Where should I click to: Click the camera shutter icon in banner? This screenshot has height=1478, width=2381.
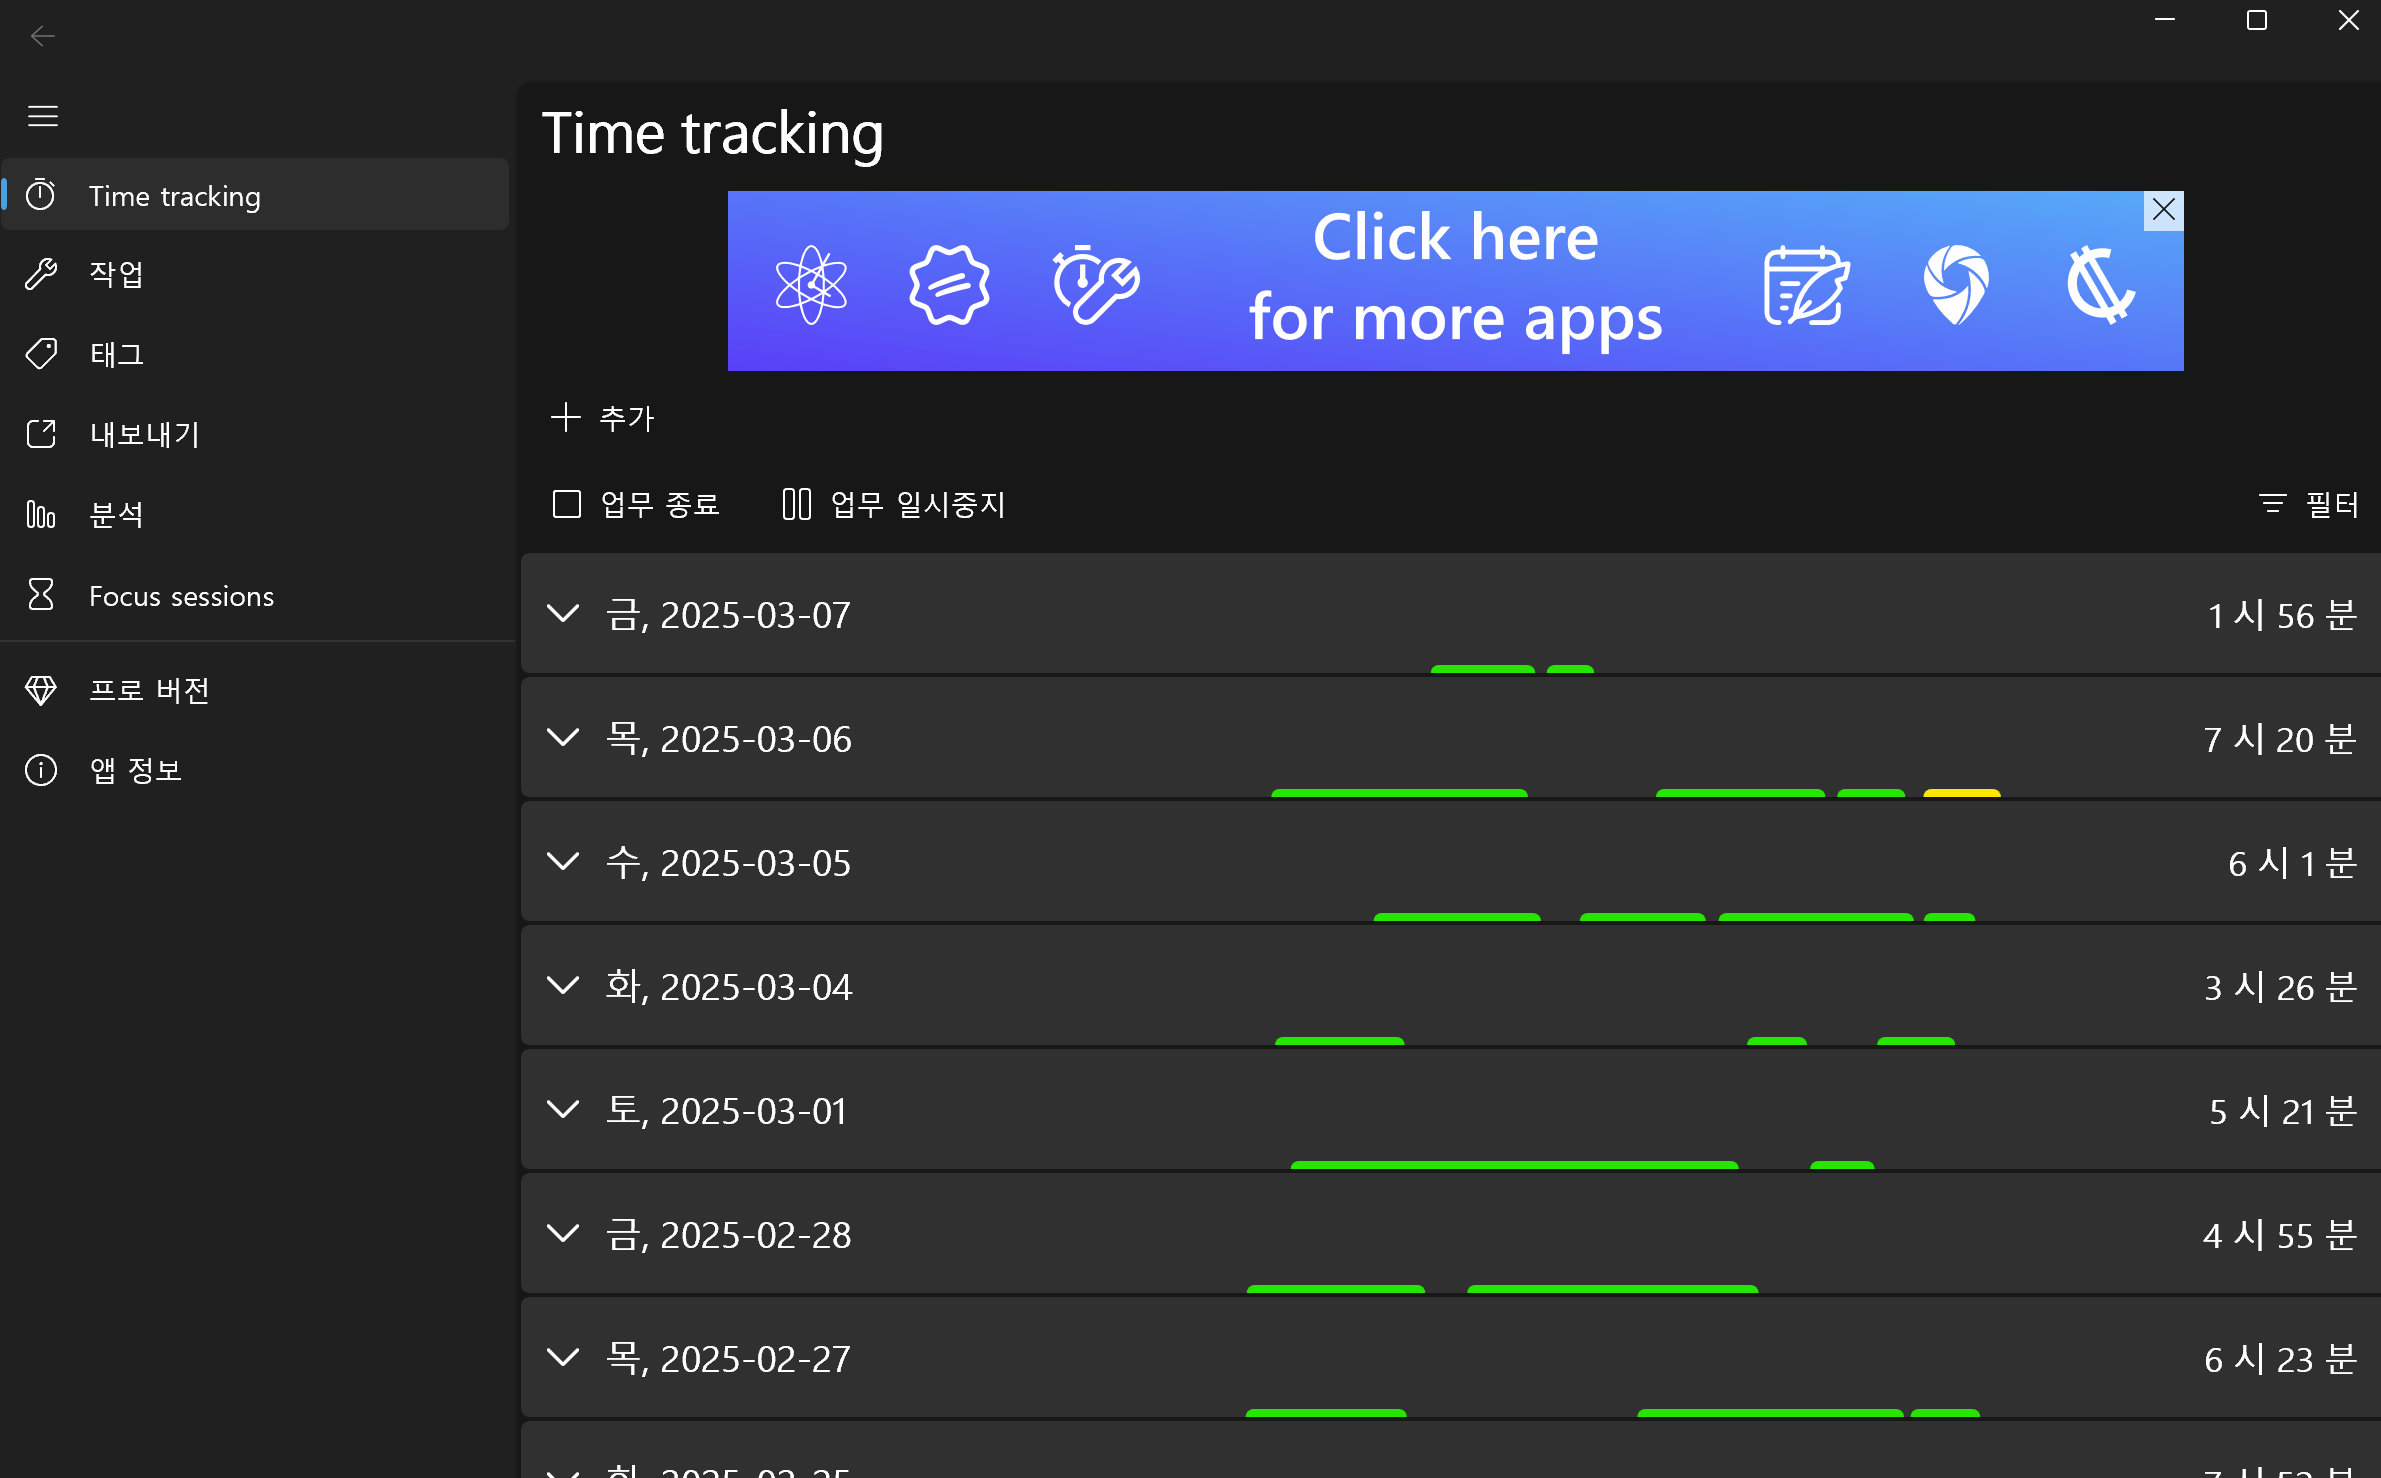(1955, 284)
